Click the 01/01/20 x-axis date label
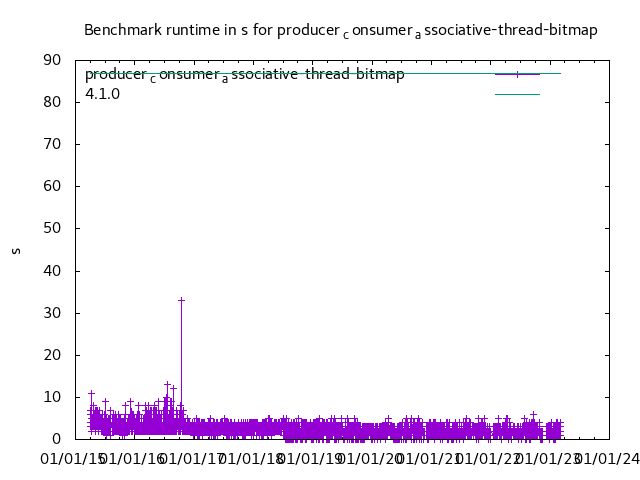Screen dimensions: 640x480 [x=369, y=459]
